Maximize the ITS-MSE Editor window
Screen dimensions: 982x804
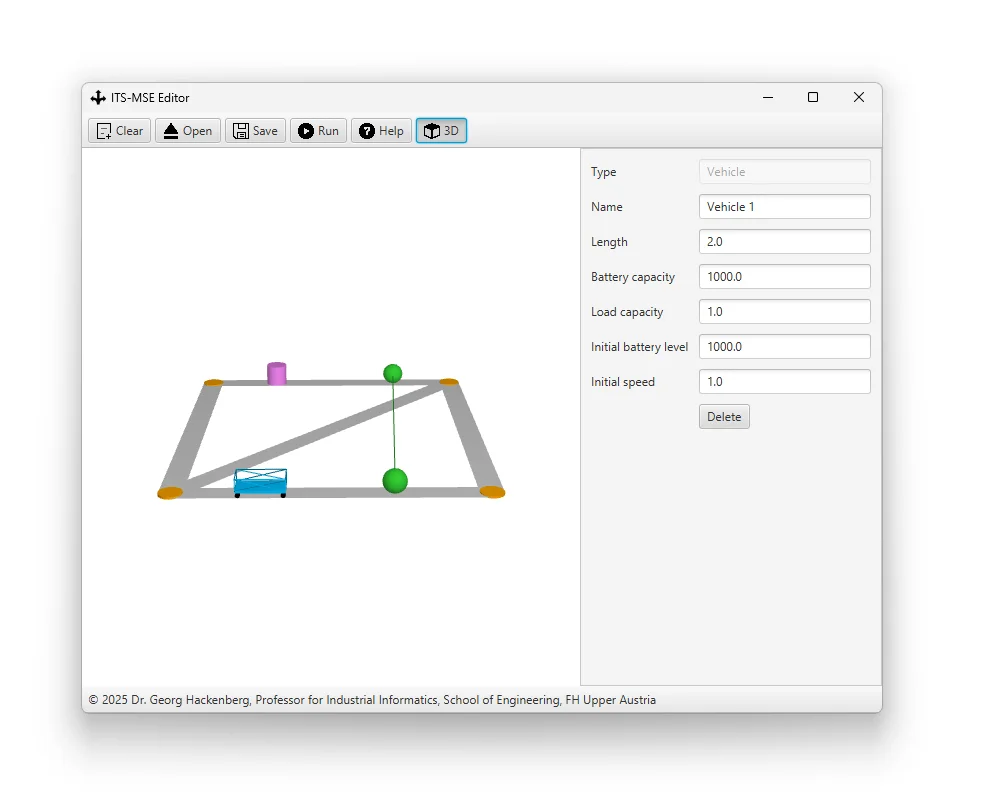813,97
